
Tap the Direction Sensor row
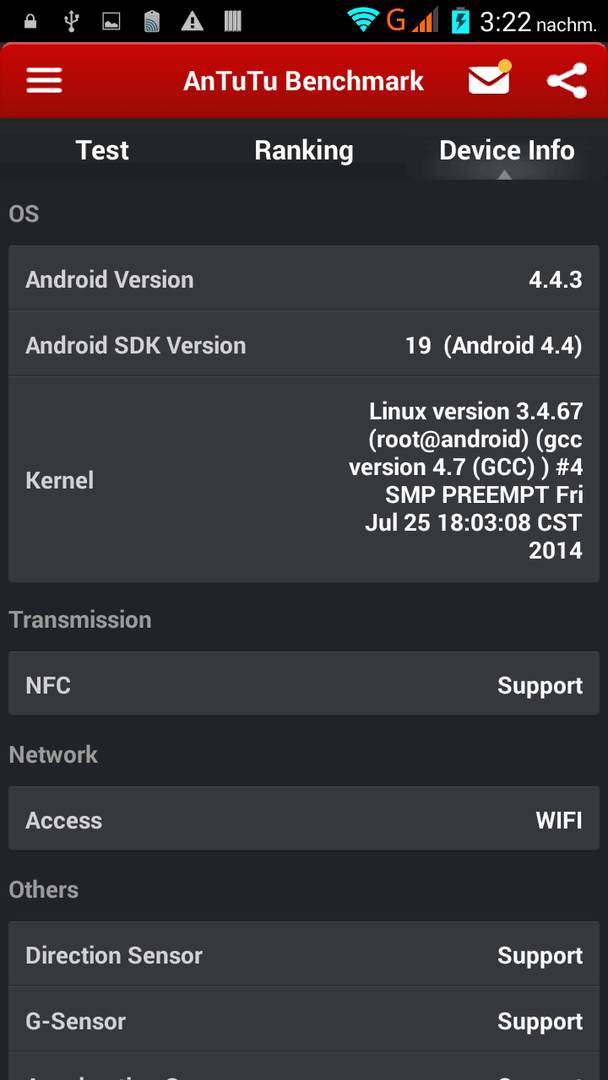pos(304,955)
